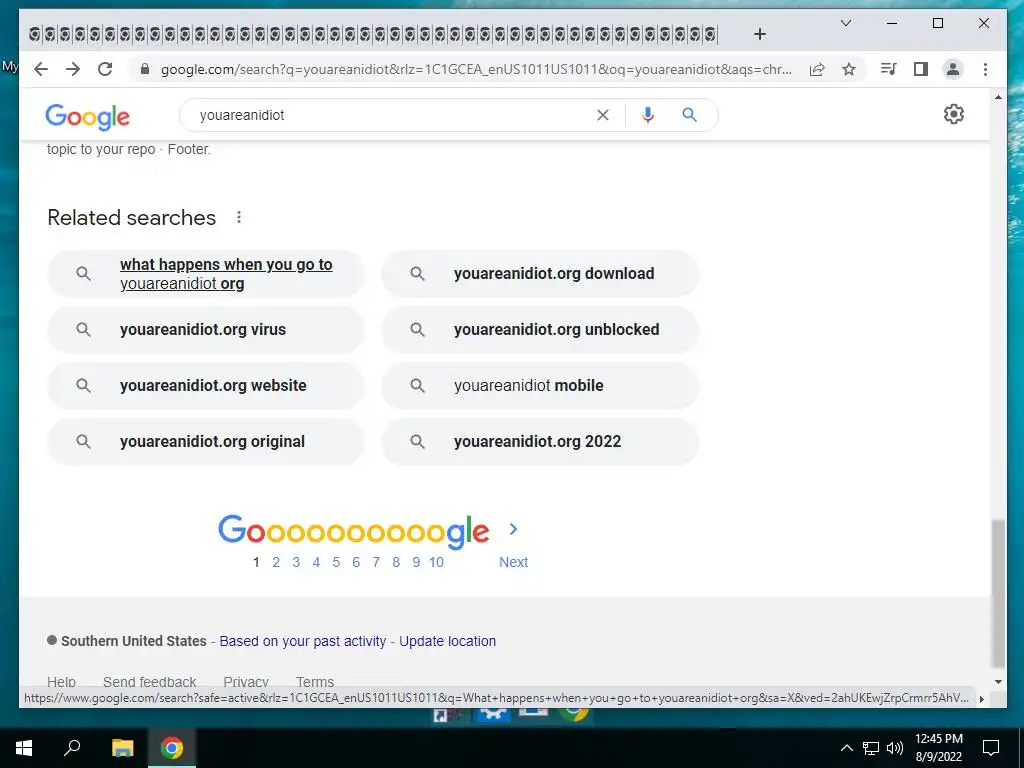
Task: Search 'youareanidiot.org virus' suggestion
Action: 206,330
